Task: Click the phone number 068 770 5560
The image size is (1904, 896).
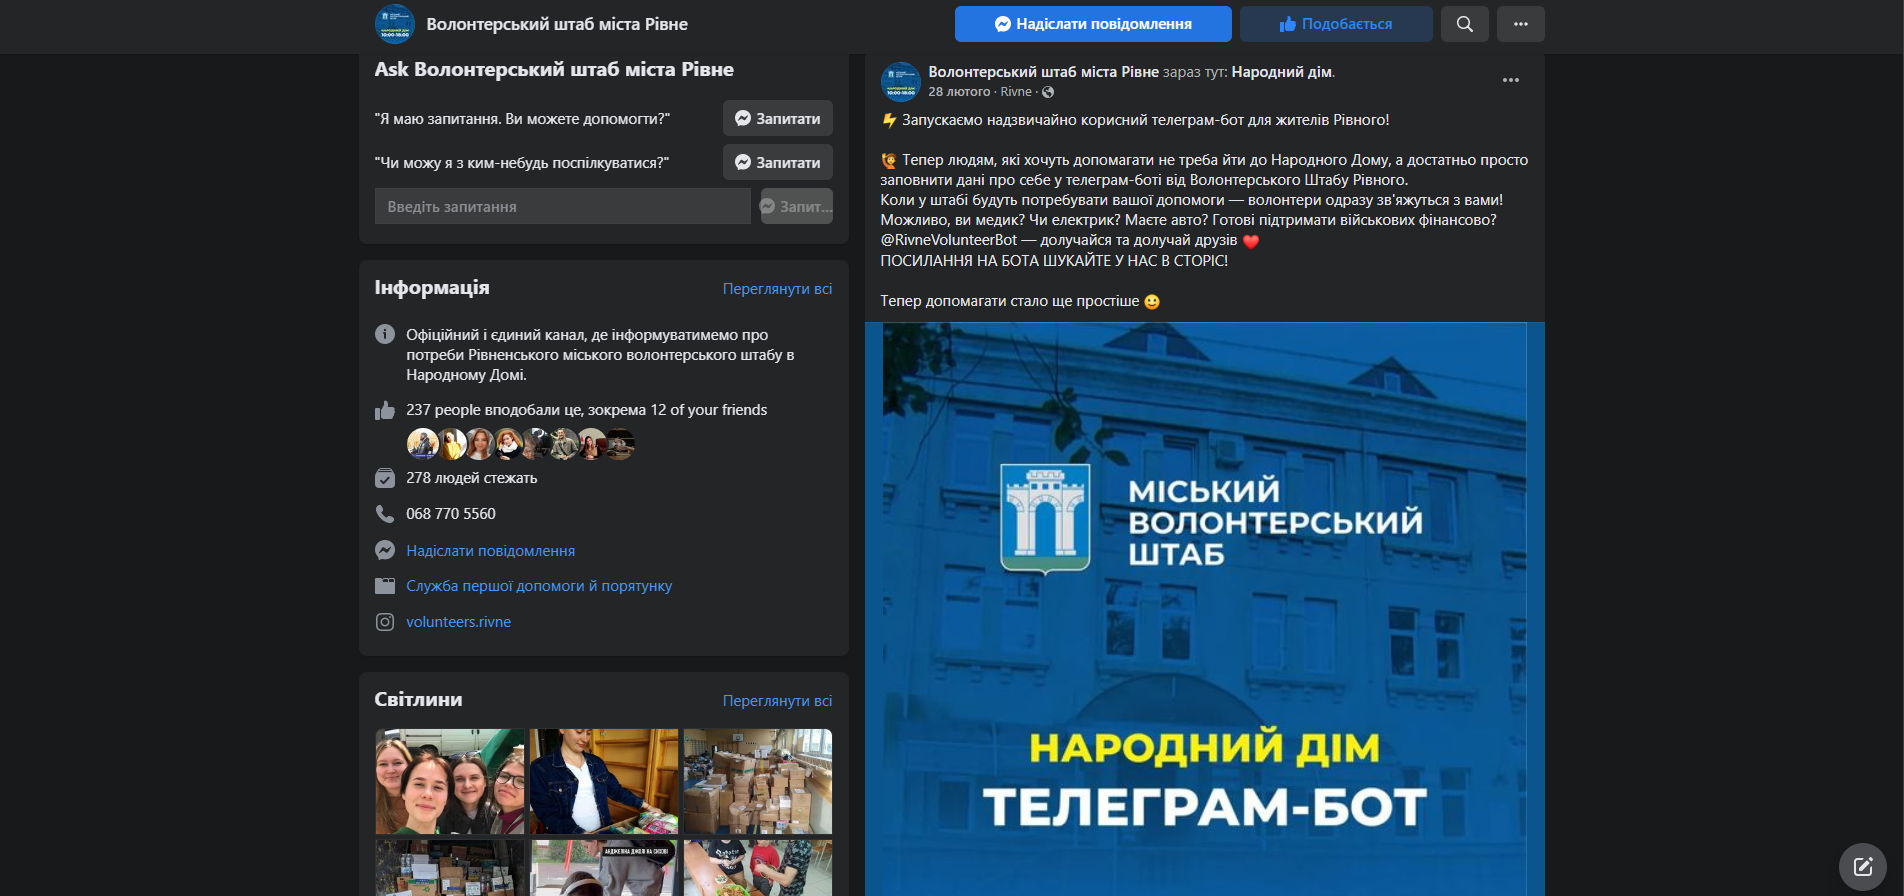Action: point(451,514)
